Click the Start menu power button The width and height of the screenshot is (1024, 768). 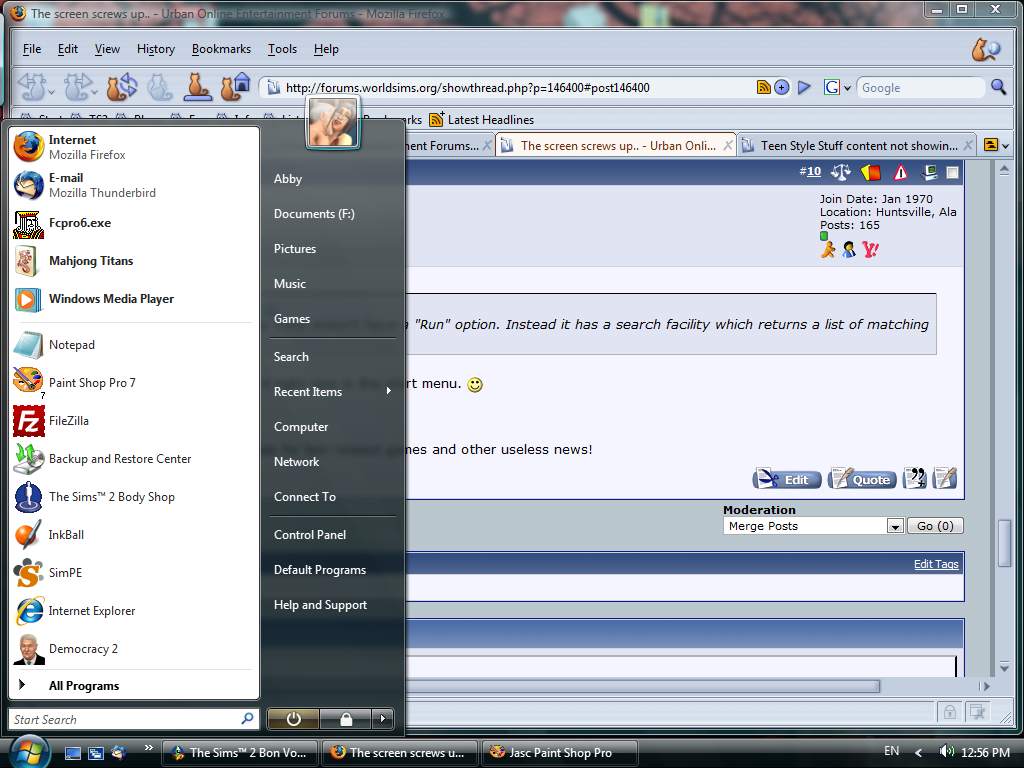[293, 719]
